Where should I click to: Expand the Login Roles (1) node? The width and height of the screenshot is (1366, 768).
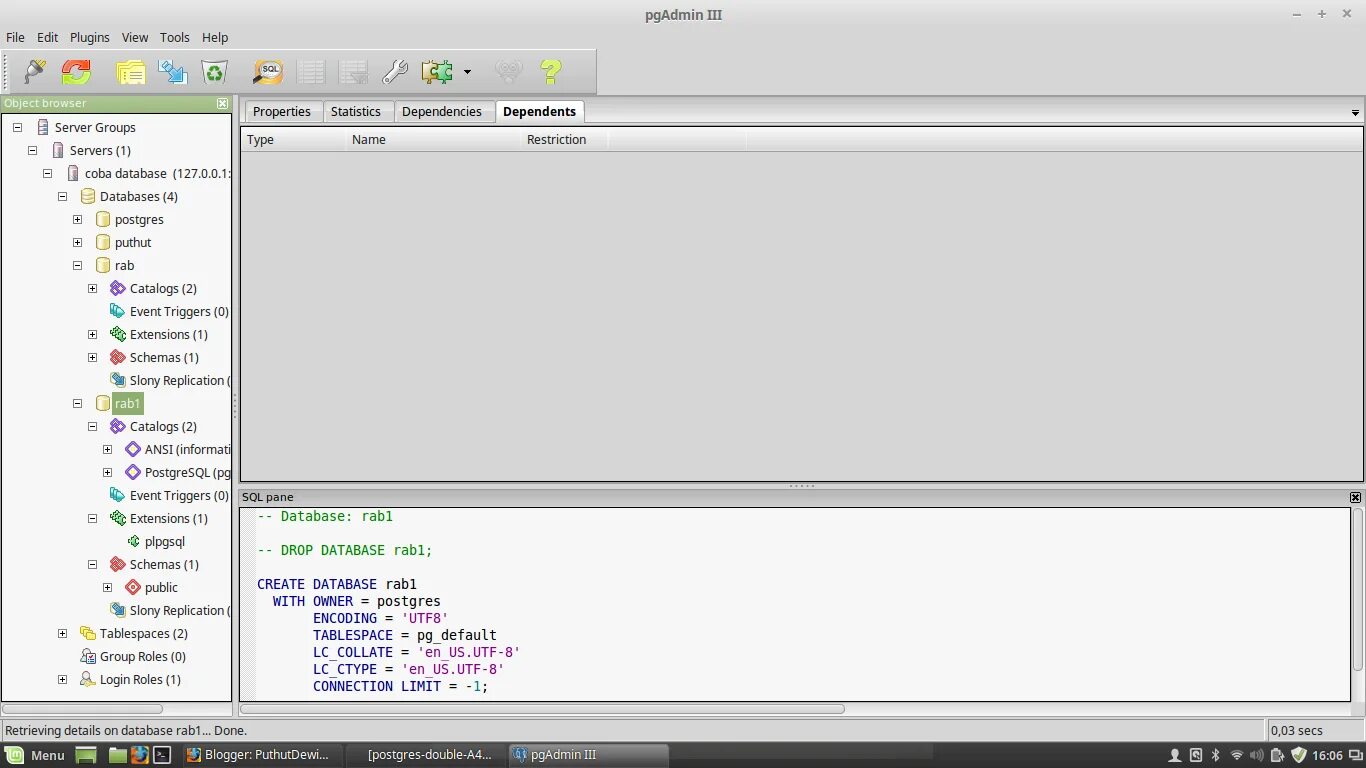[62, 679]
